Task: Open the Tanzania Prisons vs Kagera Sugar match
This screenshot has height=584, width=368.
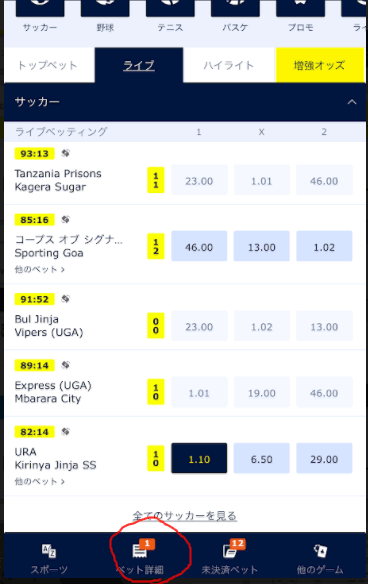Action: [x=58, y=180]
